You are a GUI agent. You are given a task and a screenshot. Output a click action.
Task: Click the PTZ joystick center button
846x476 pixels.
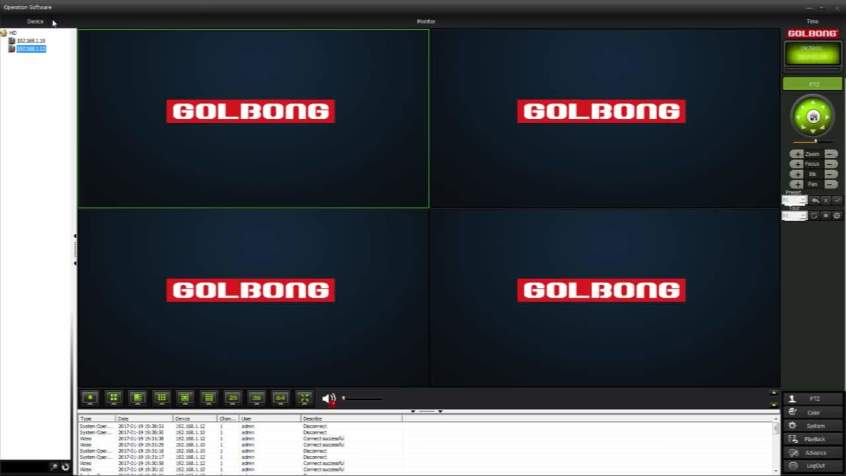point(813,116)
